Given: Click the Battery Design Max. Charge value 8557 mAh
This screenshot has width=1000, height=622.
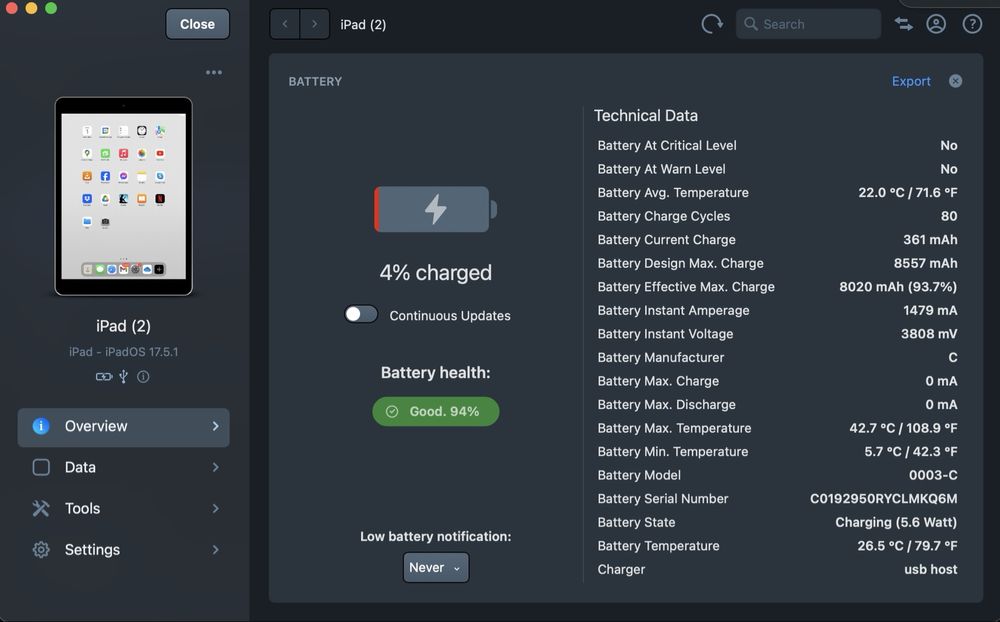Looking at the screenshot, I should click(x=925, y=263).
